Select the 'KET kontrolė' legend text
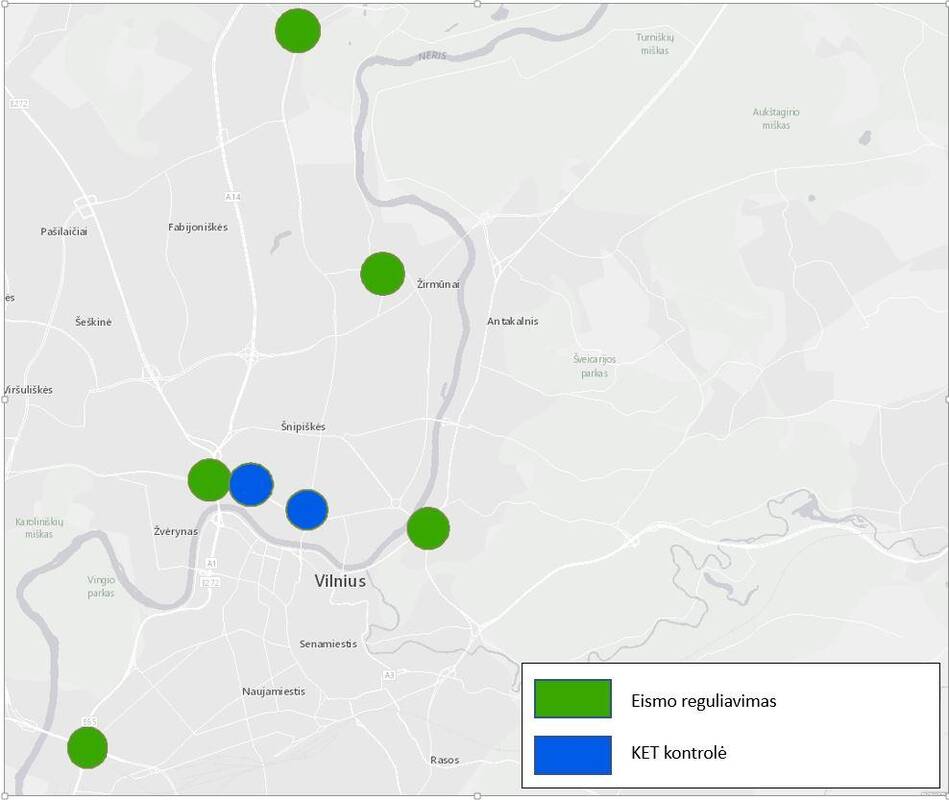This screenshot has width=949, height=800. pyautogui.click(x=678, y=753)
